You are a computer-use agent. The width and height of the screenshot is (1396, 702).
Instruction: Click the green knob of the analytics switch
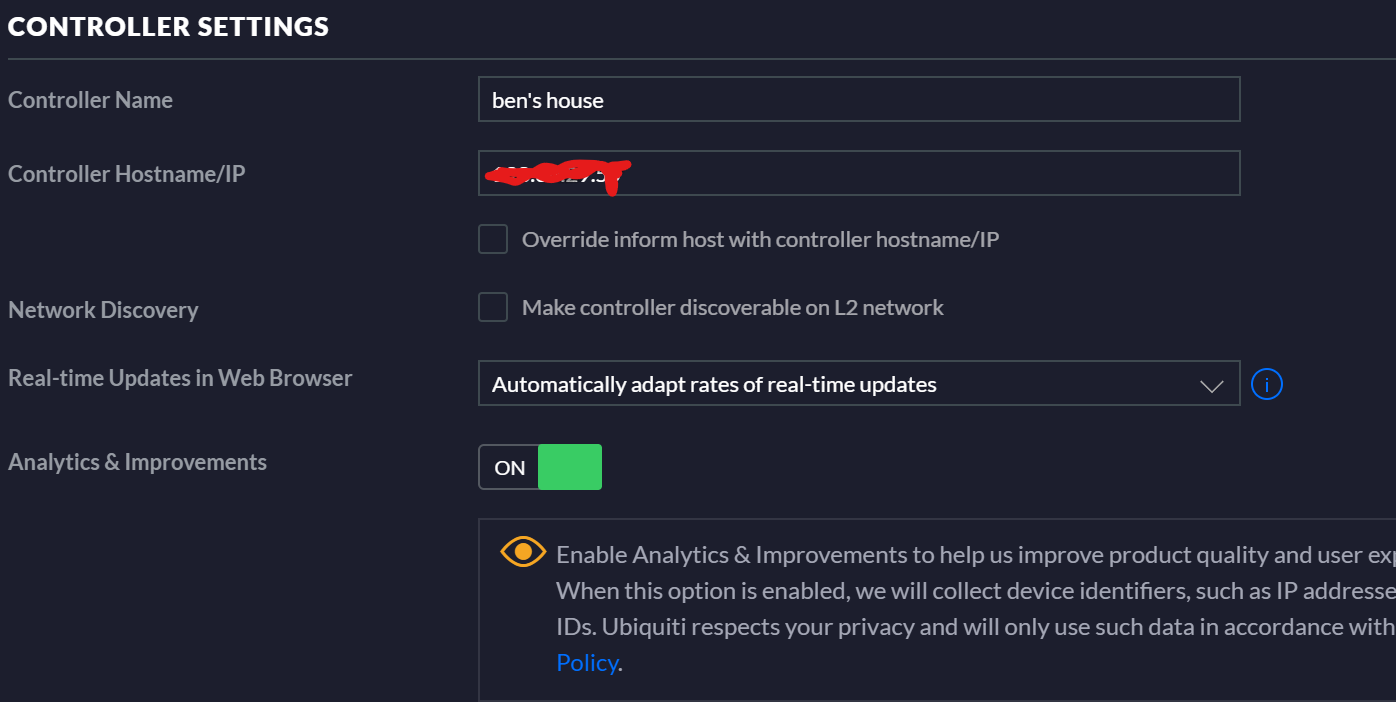[570, 467]
